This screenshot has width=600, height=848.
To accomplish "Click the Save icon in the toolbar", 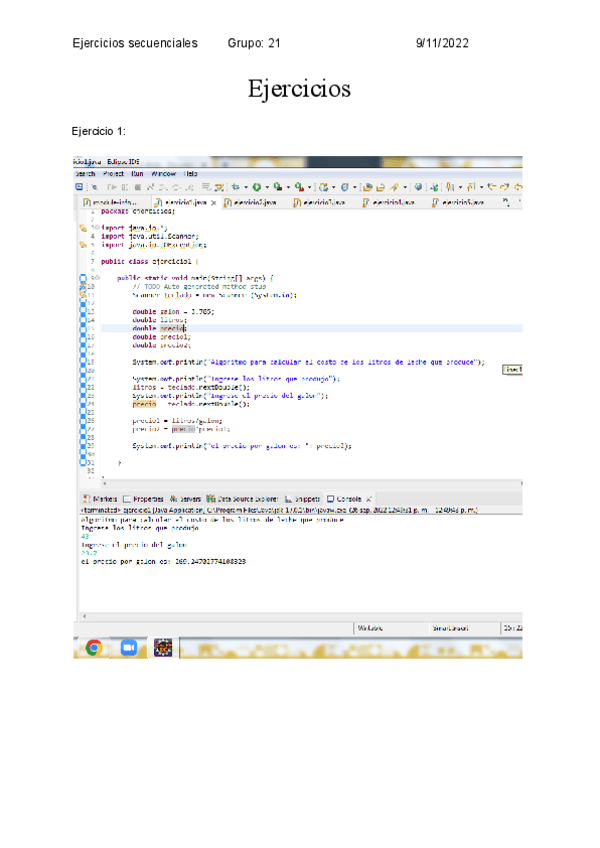I will [x=80, y=187].
